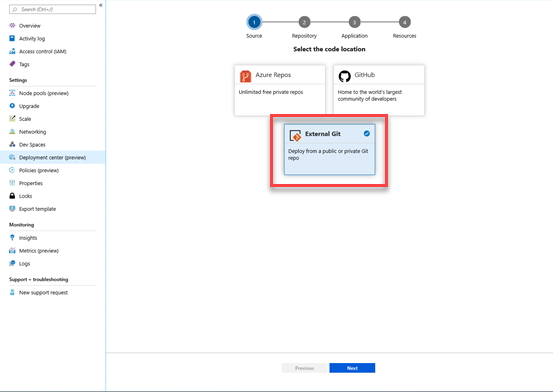Click step 1 Source circle
Screen dimensions: 553x392
254,22
